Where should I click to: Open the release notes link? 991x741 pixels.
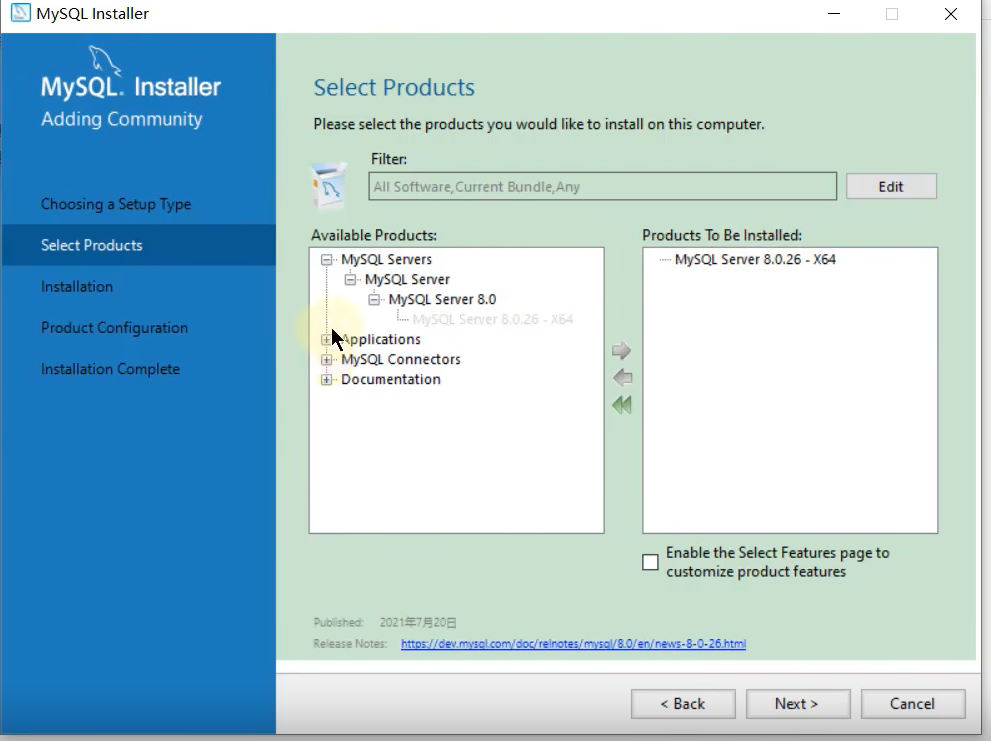click(573, 644)
